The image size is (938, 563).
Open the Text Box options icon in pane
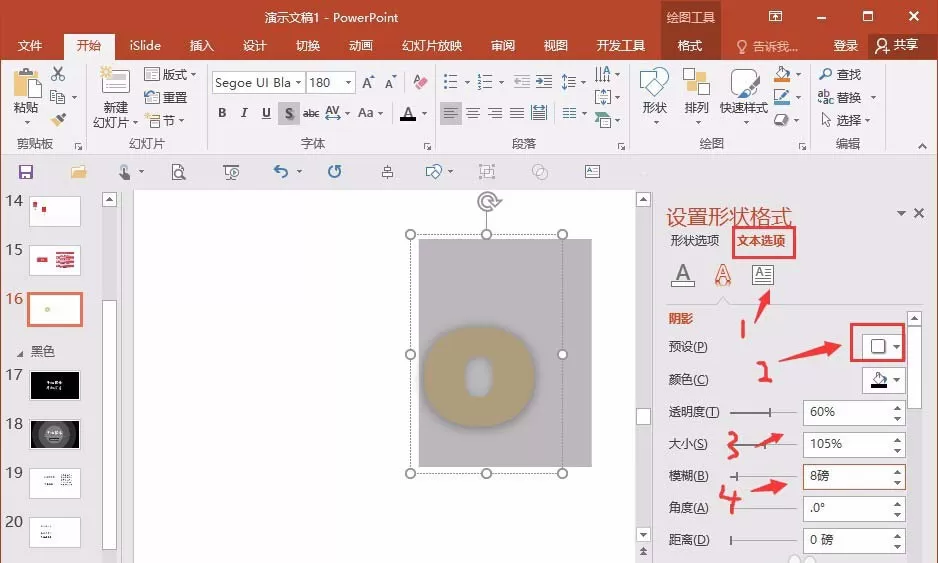click(763, 275)
